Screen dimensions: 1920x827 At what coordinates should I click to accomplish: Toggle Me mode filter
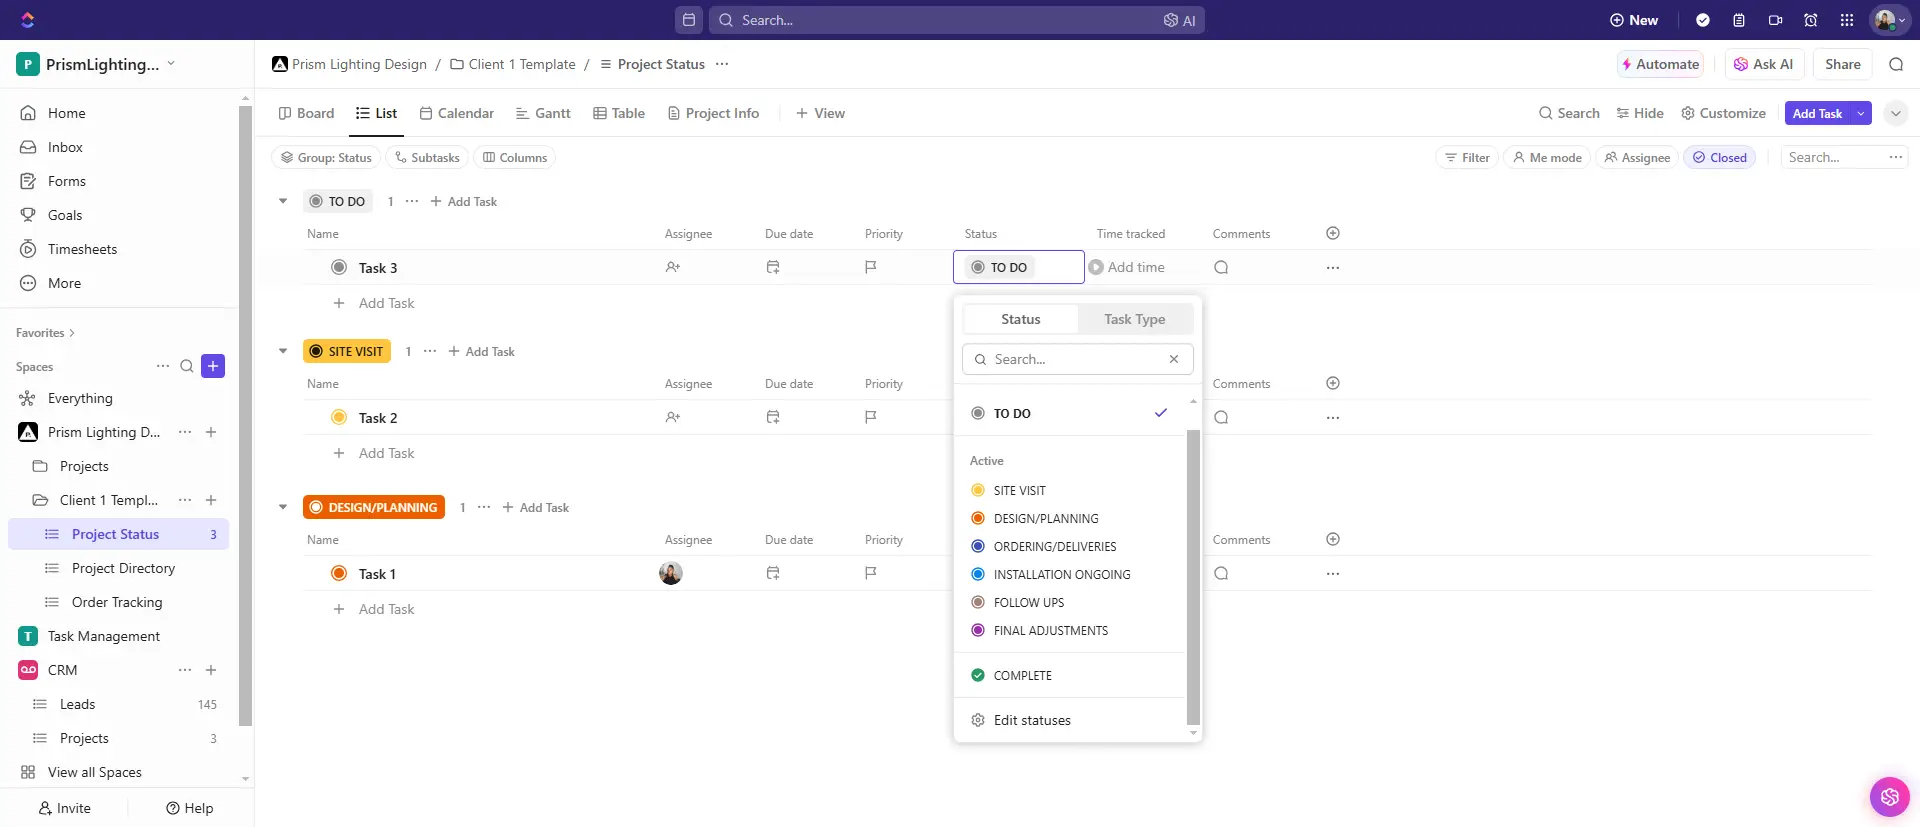[x=1547, y=157]
